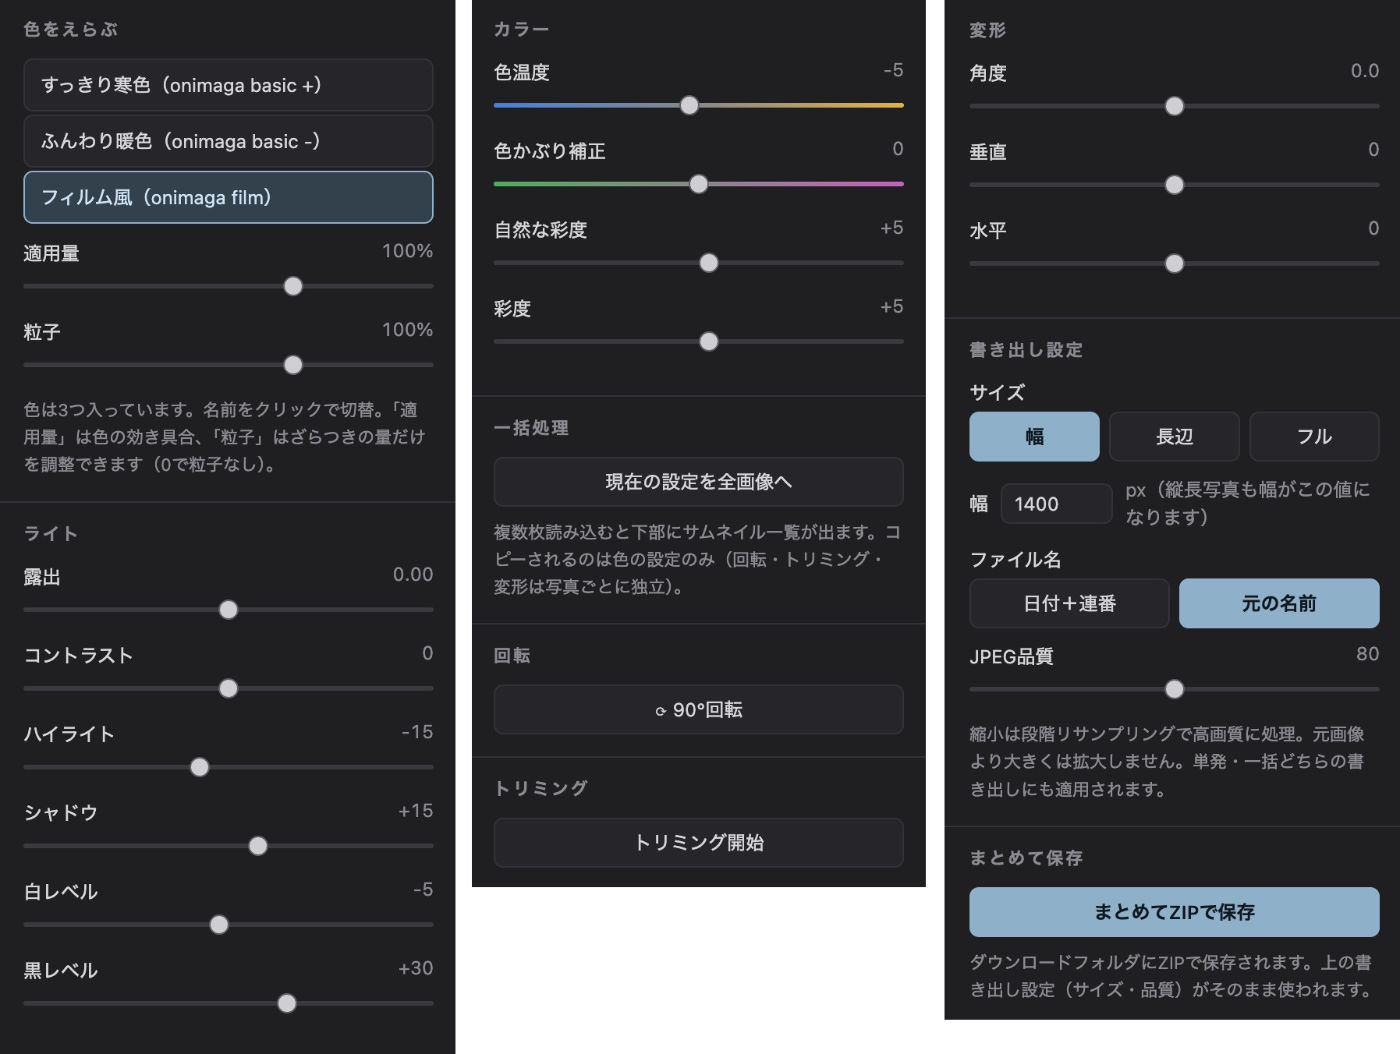Click the 黒レベル slider handle
1400x1054 pixels.
coord(287,1003)
